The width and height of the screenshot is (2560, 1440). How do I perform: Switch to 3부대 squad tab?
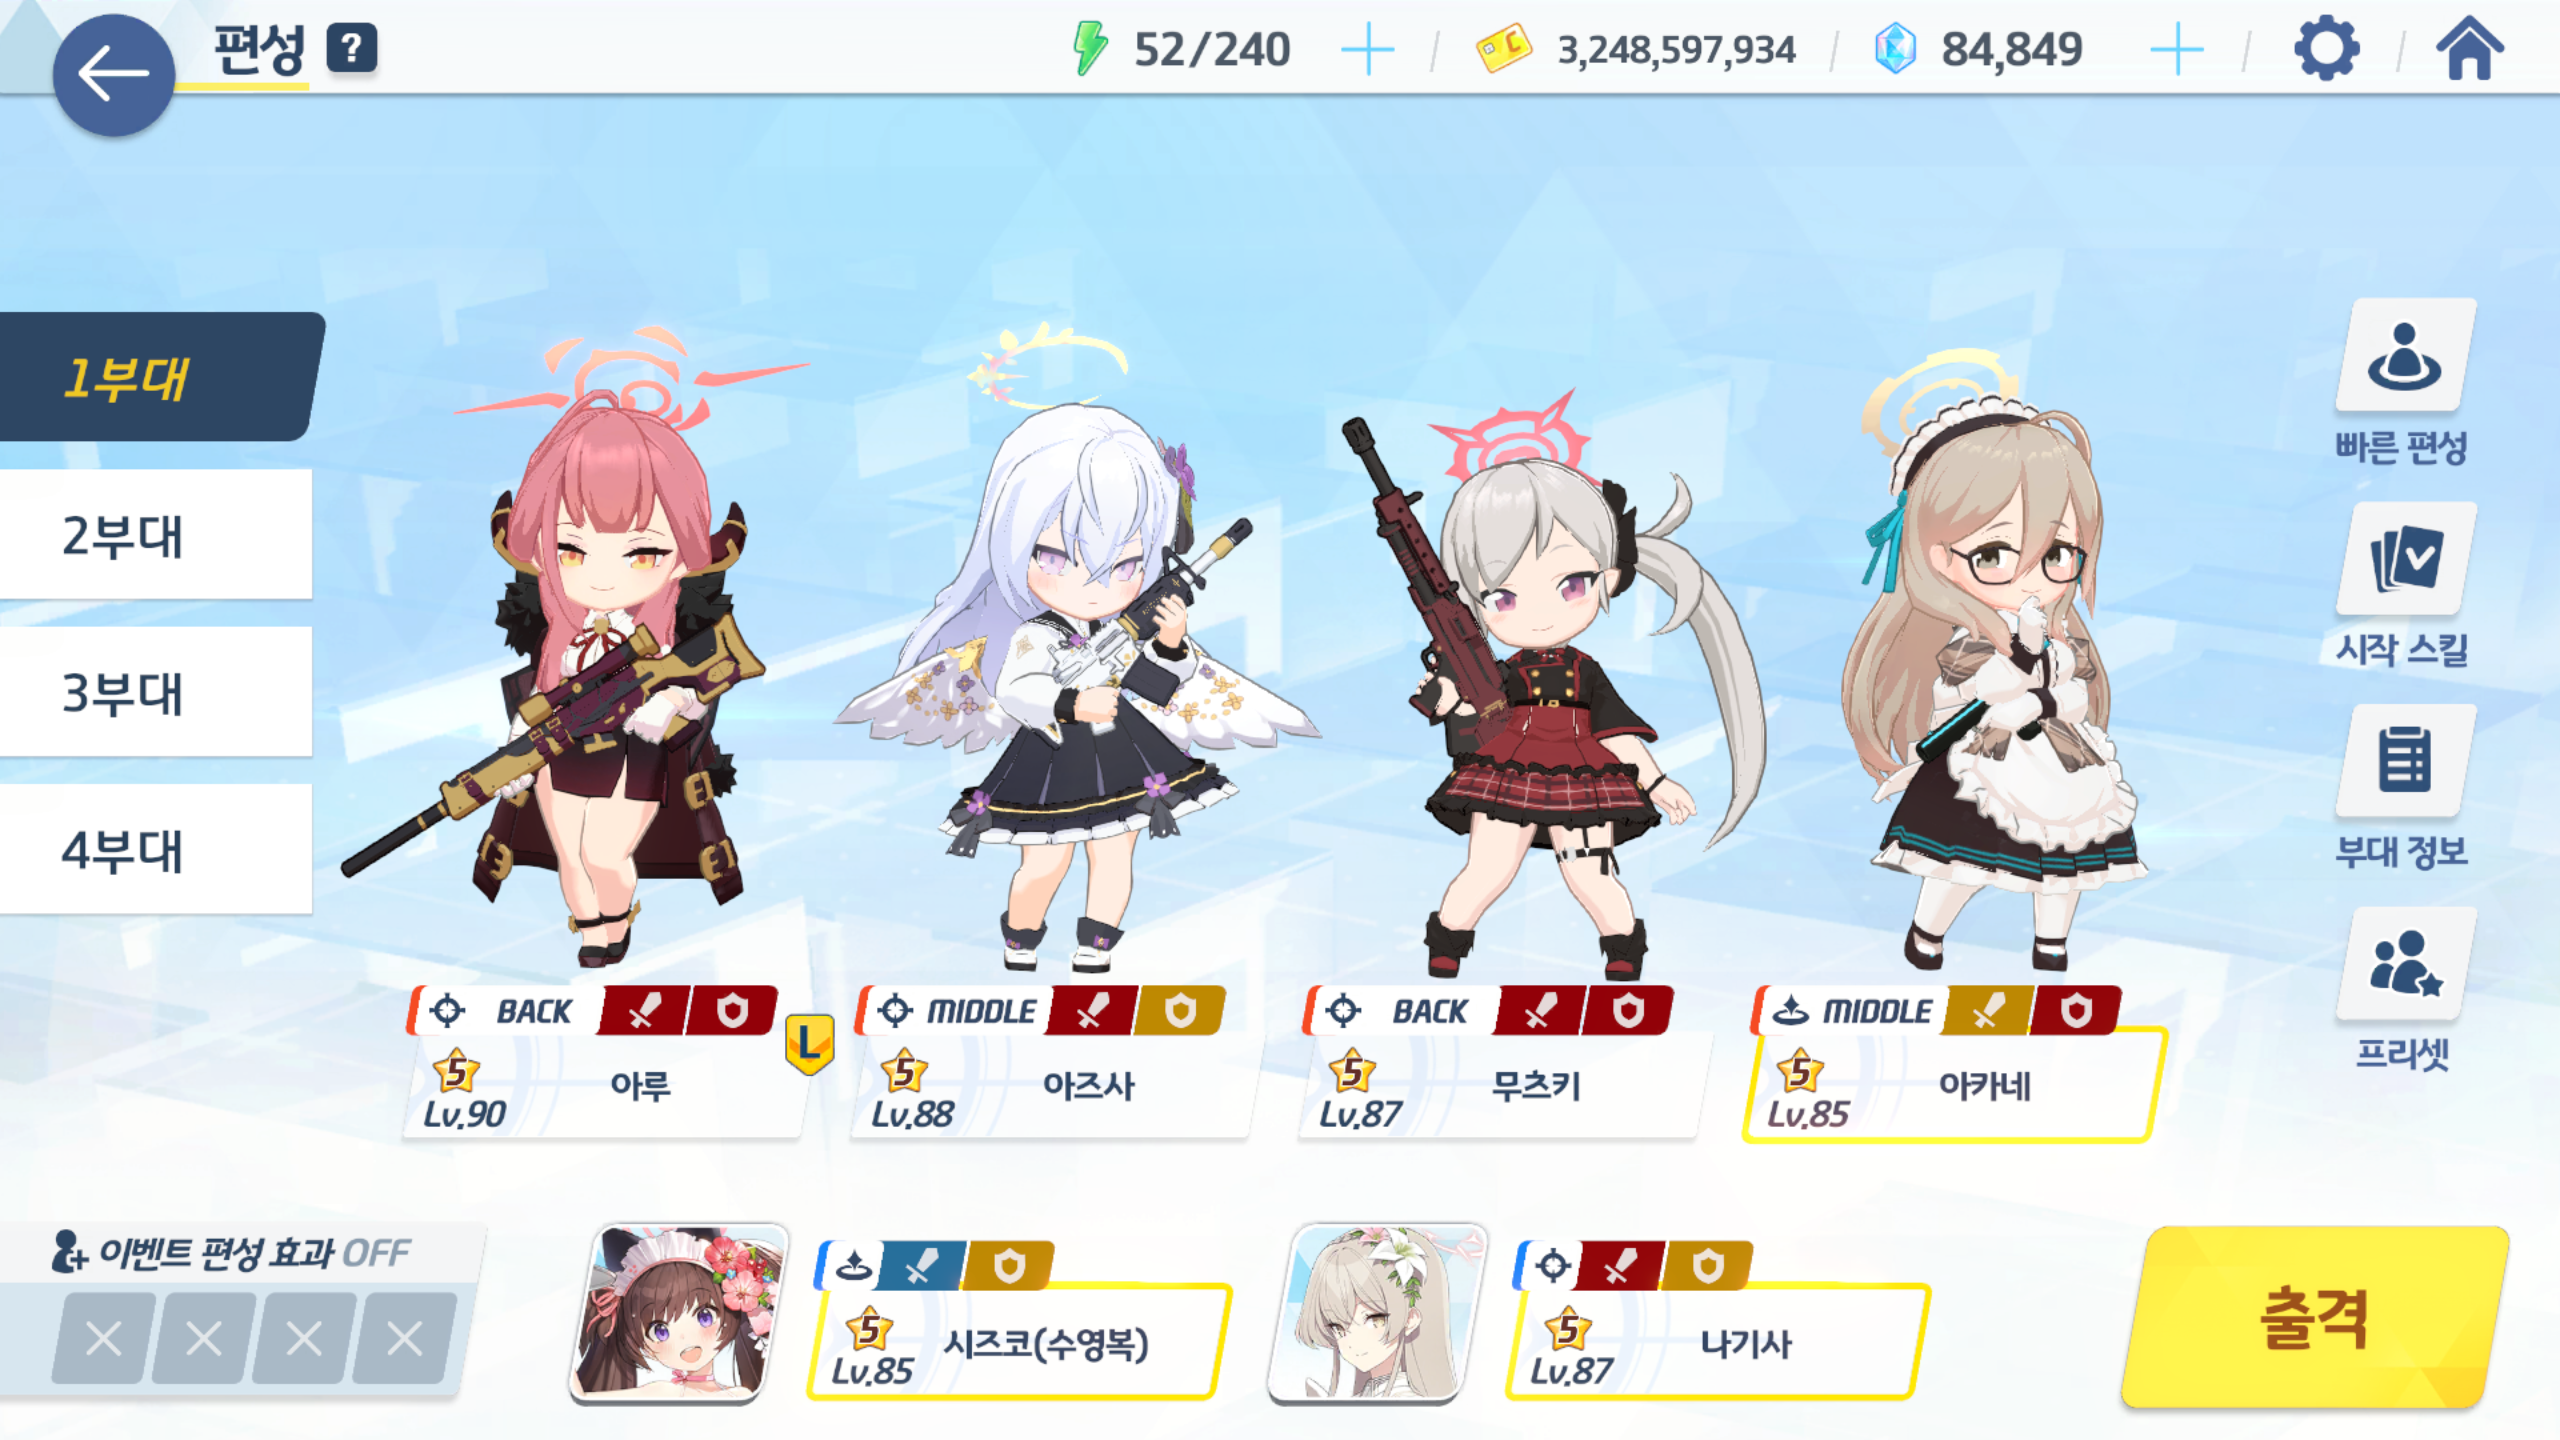point(156,692)
